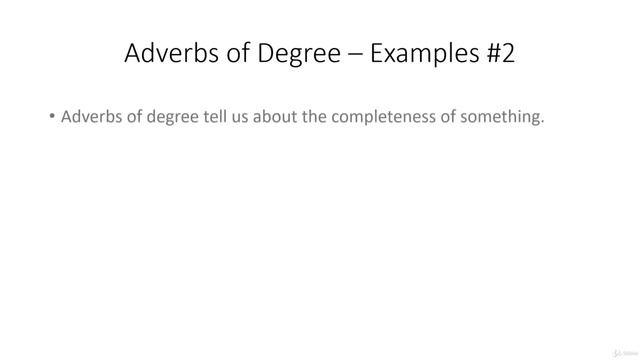Click the word "Adverbs" in the slide title
640x360 pixels.
(x=171, y=53)
